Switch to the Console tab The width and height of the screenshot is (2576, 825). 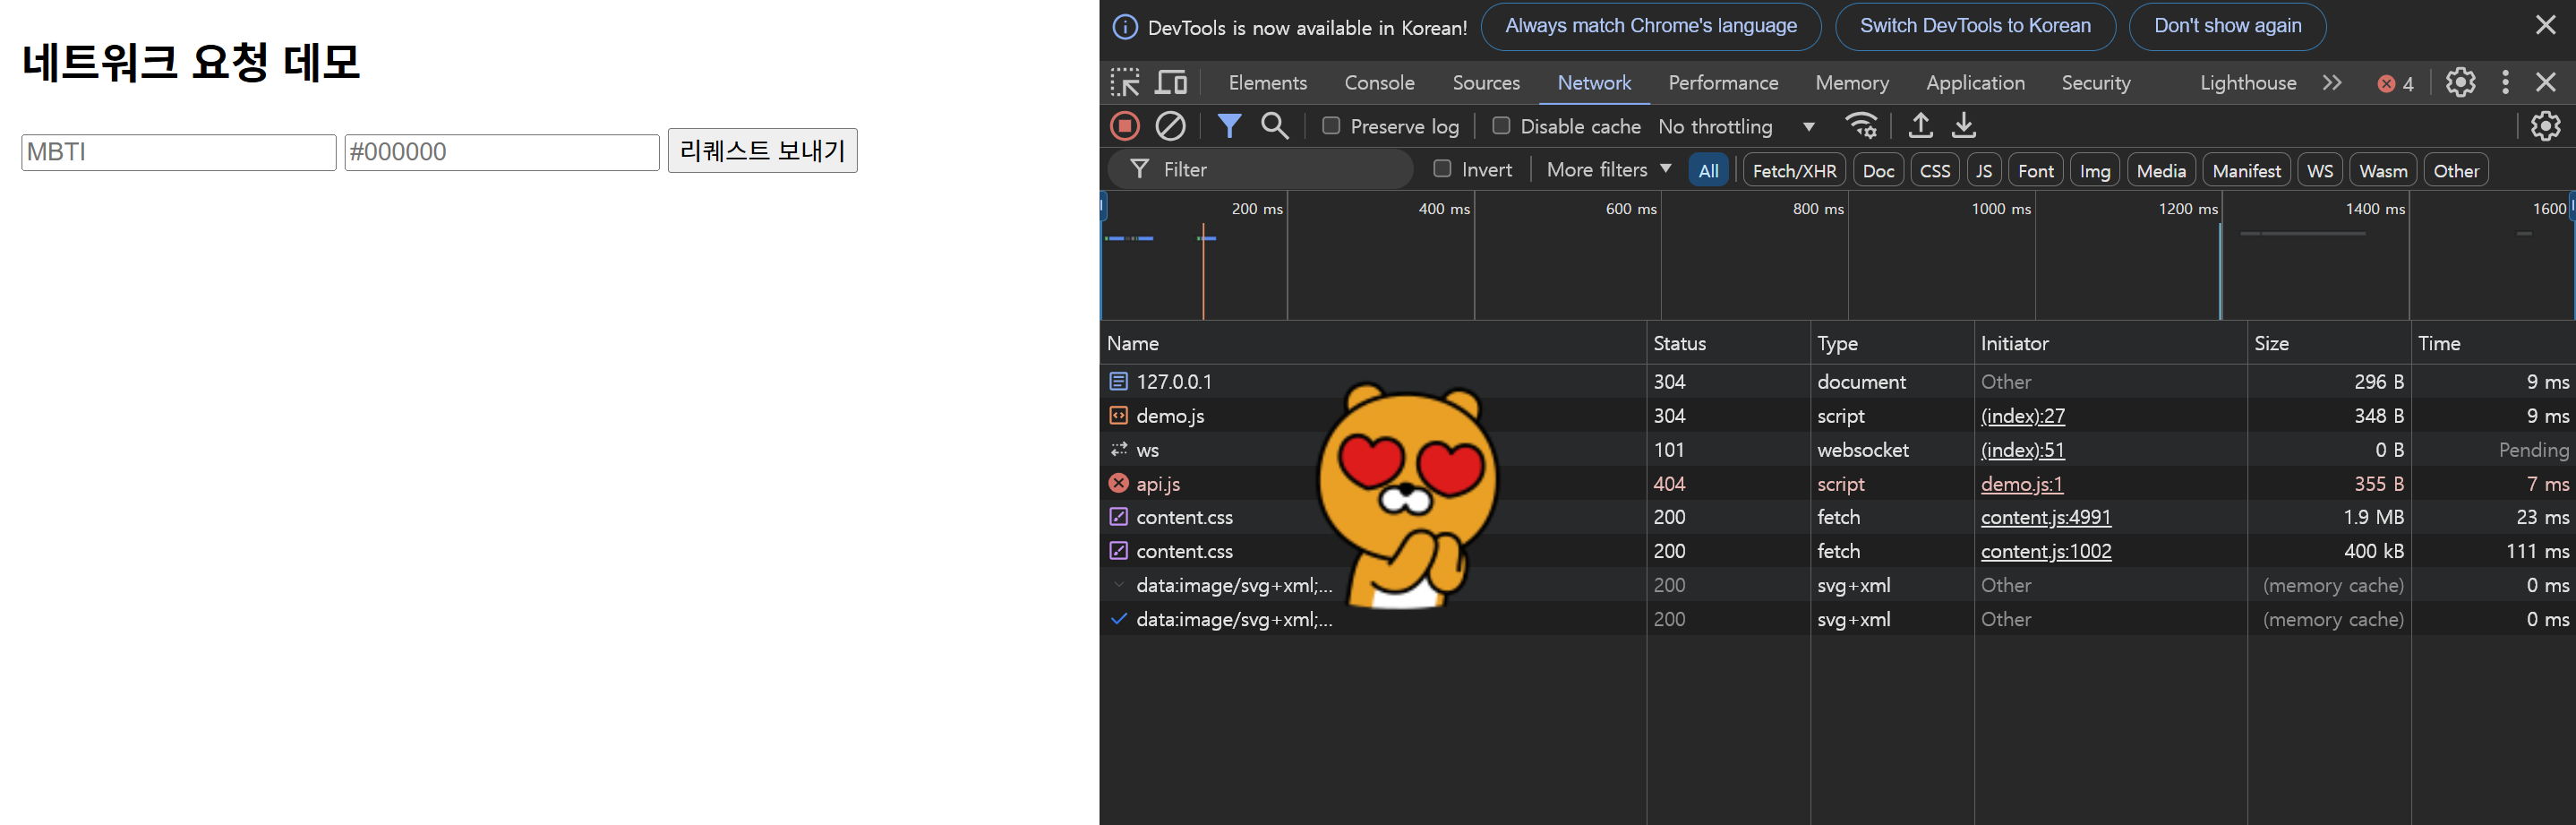pos(1379,82)
